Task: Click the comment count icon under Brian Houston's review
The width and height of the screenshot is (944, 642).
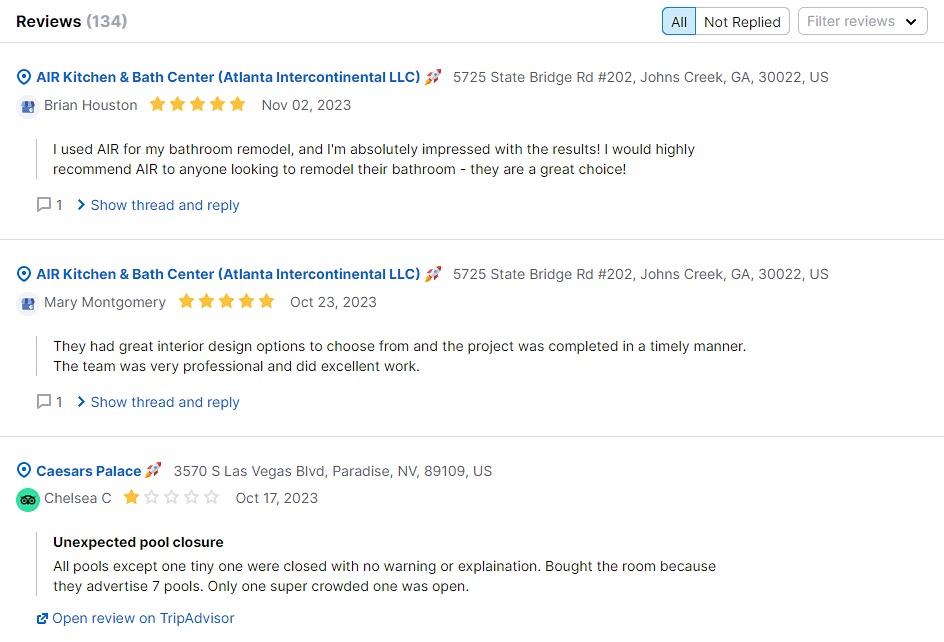Action: pos(42,204)
